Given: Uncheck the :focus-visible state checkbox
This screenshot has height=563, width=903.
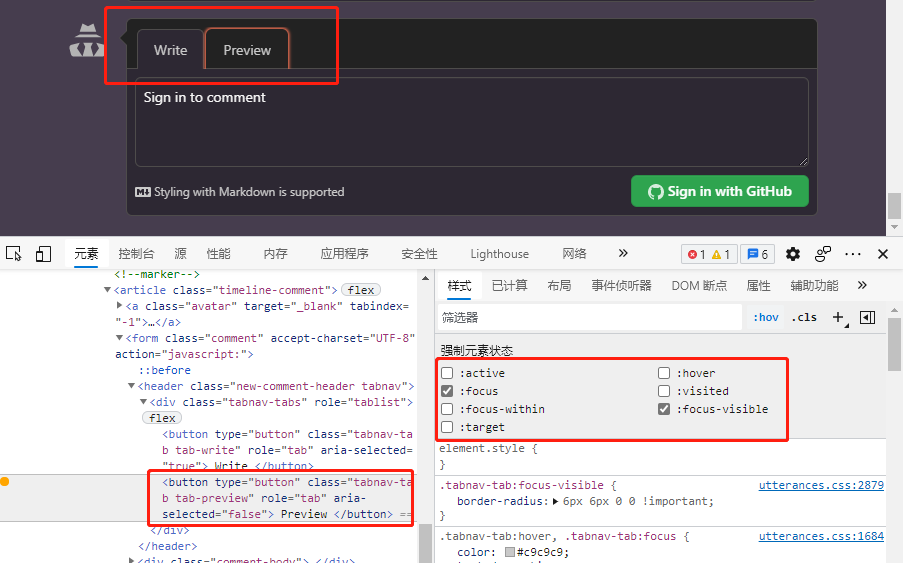Looking at the screenshot, I should 664,409.
